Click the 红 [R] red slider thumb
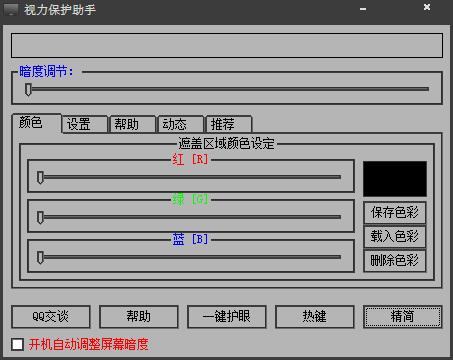This screenshot has width=453, height=360. click(x=40, y=178)
